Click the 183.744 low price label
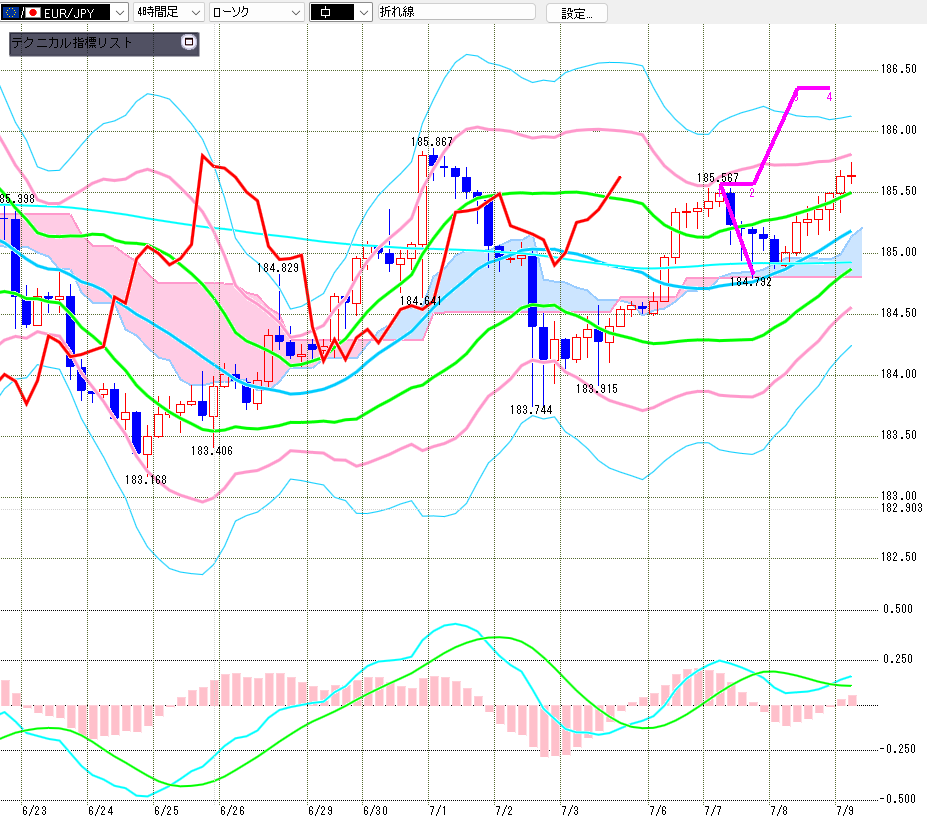The width and height of the screenshot is (927, 820). point(531,410)
